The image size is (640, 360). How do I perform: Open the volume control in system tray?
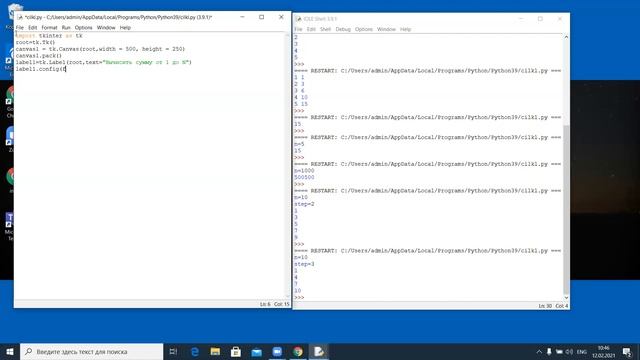[x=569, y=351]
